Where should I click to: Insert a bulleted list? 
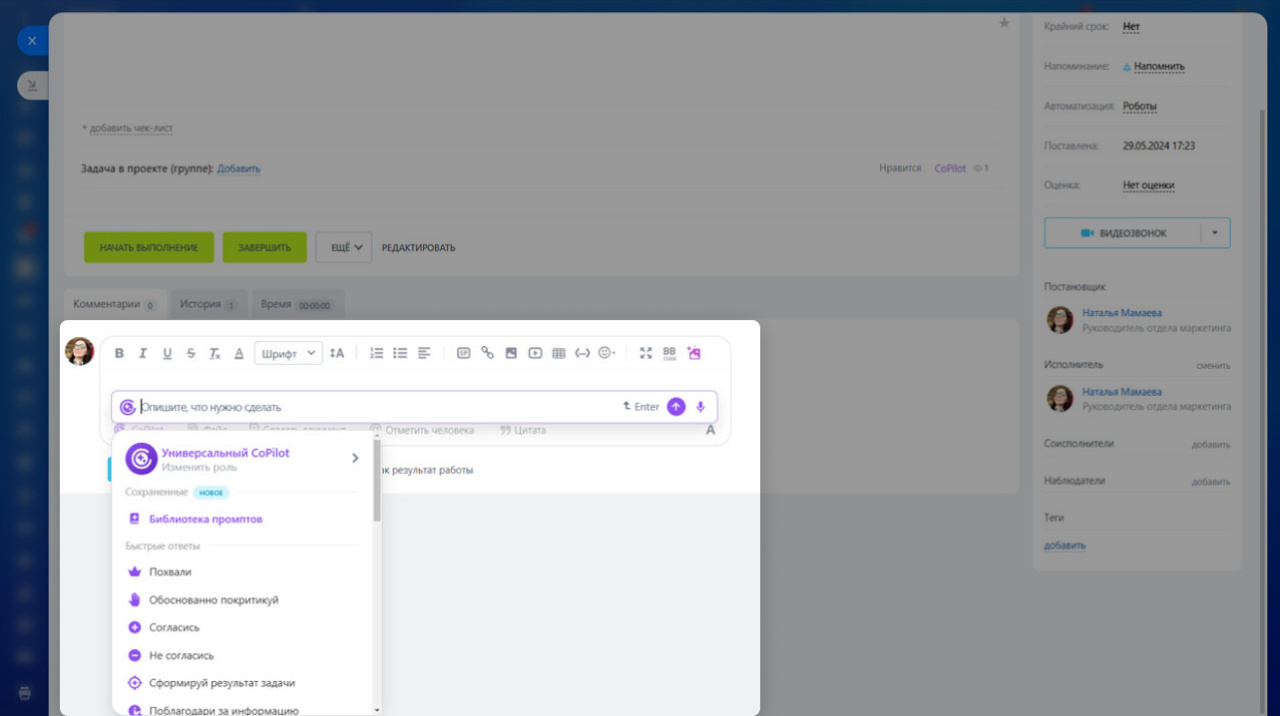[x=400, y=353]
